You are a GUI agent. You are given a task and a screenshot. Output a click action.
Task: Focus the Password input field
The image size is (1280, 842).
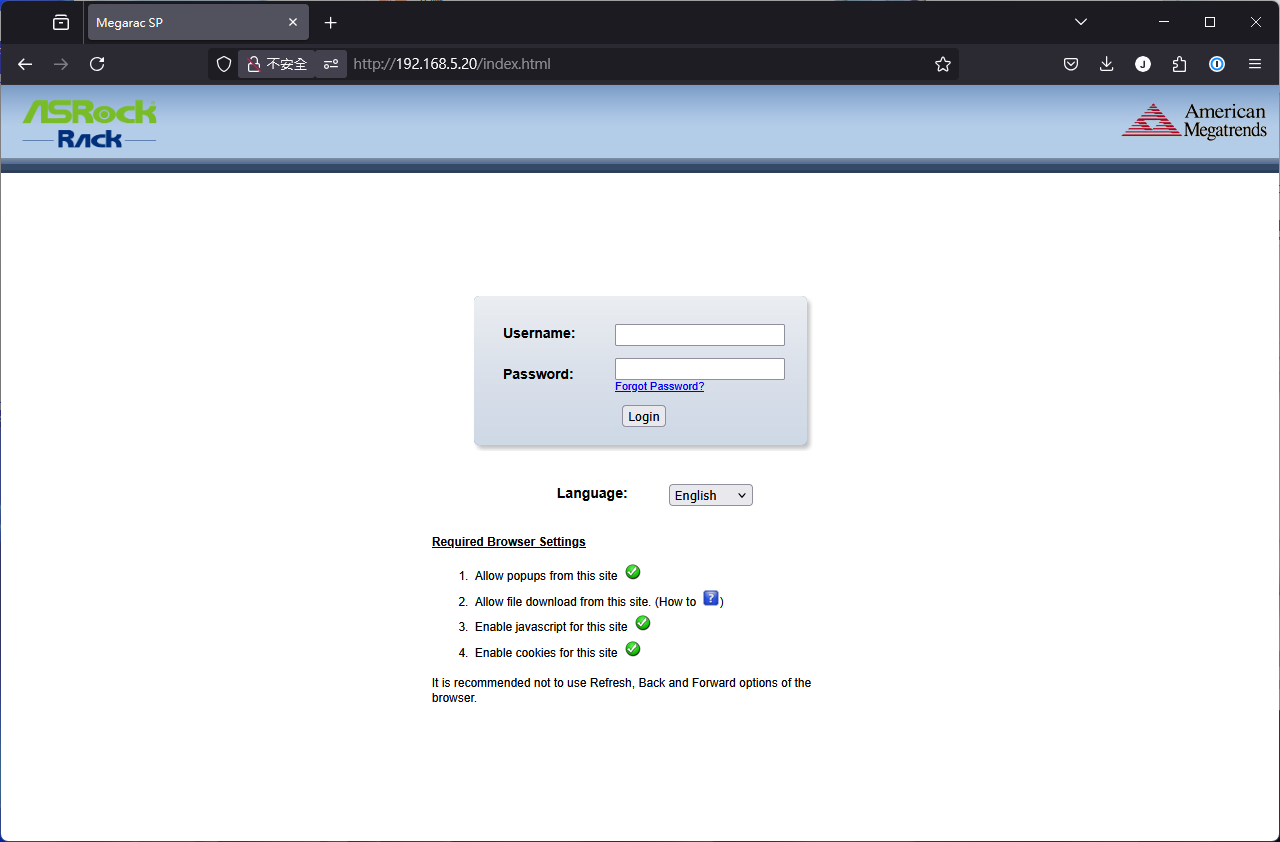[x=700, y=369]
